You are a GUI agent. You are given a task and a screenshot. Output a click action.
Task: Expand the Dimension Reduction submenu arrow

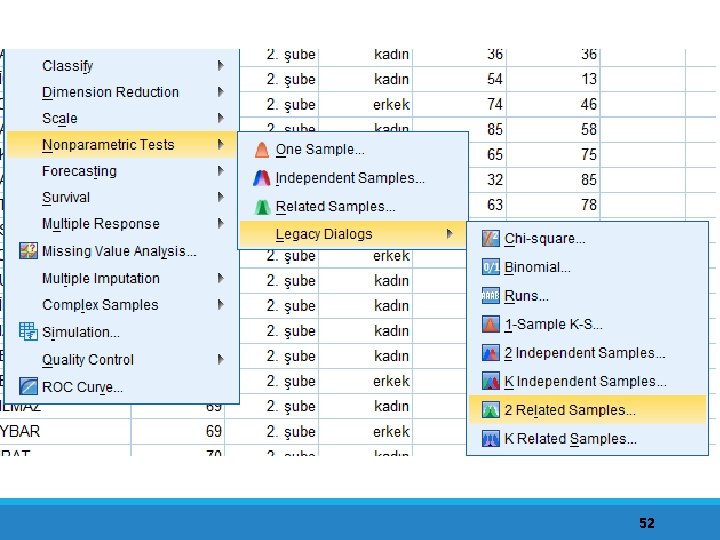[220, 92]
